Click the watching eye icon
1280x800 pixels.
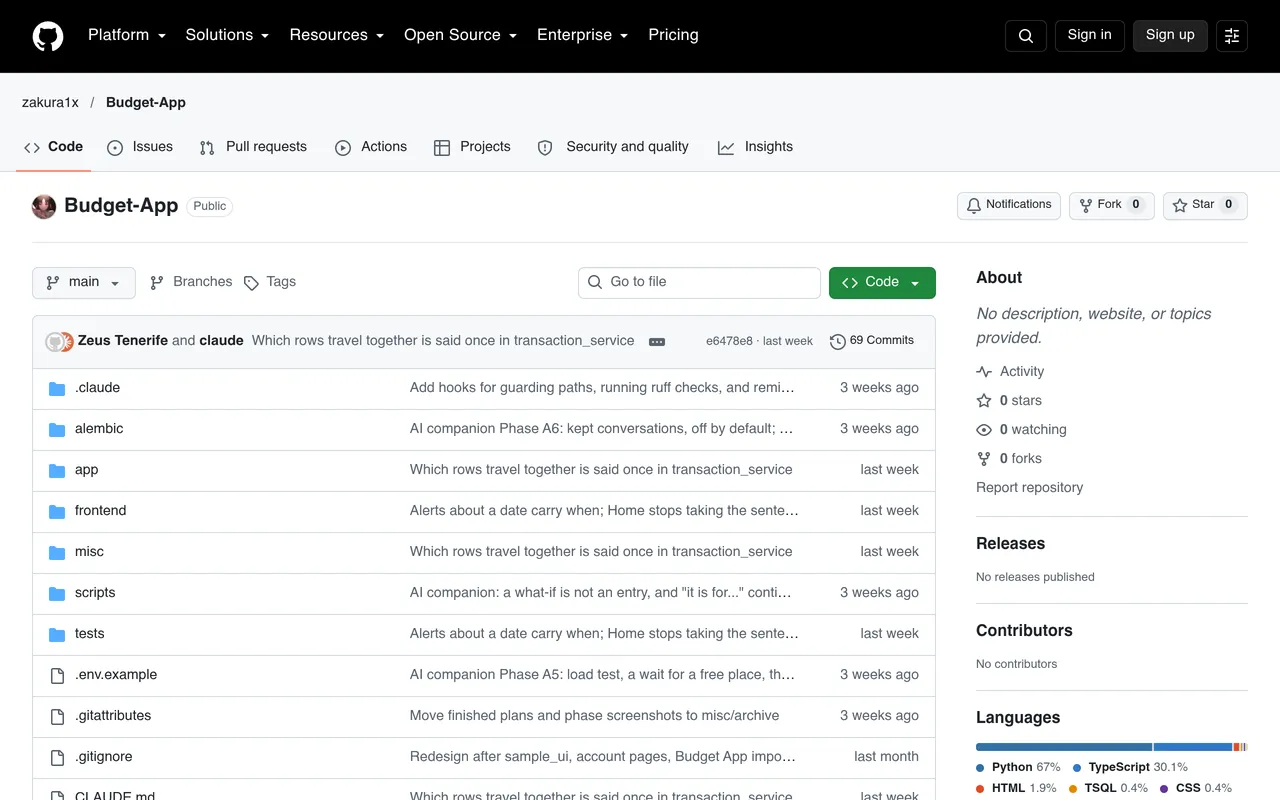point(984,429)
